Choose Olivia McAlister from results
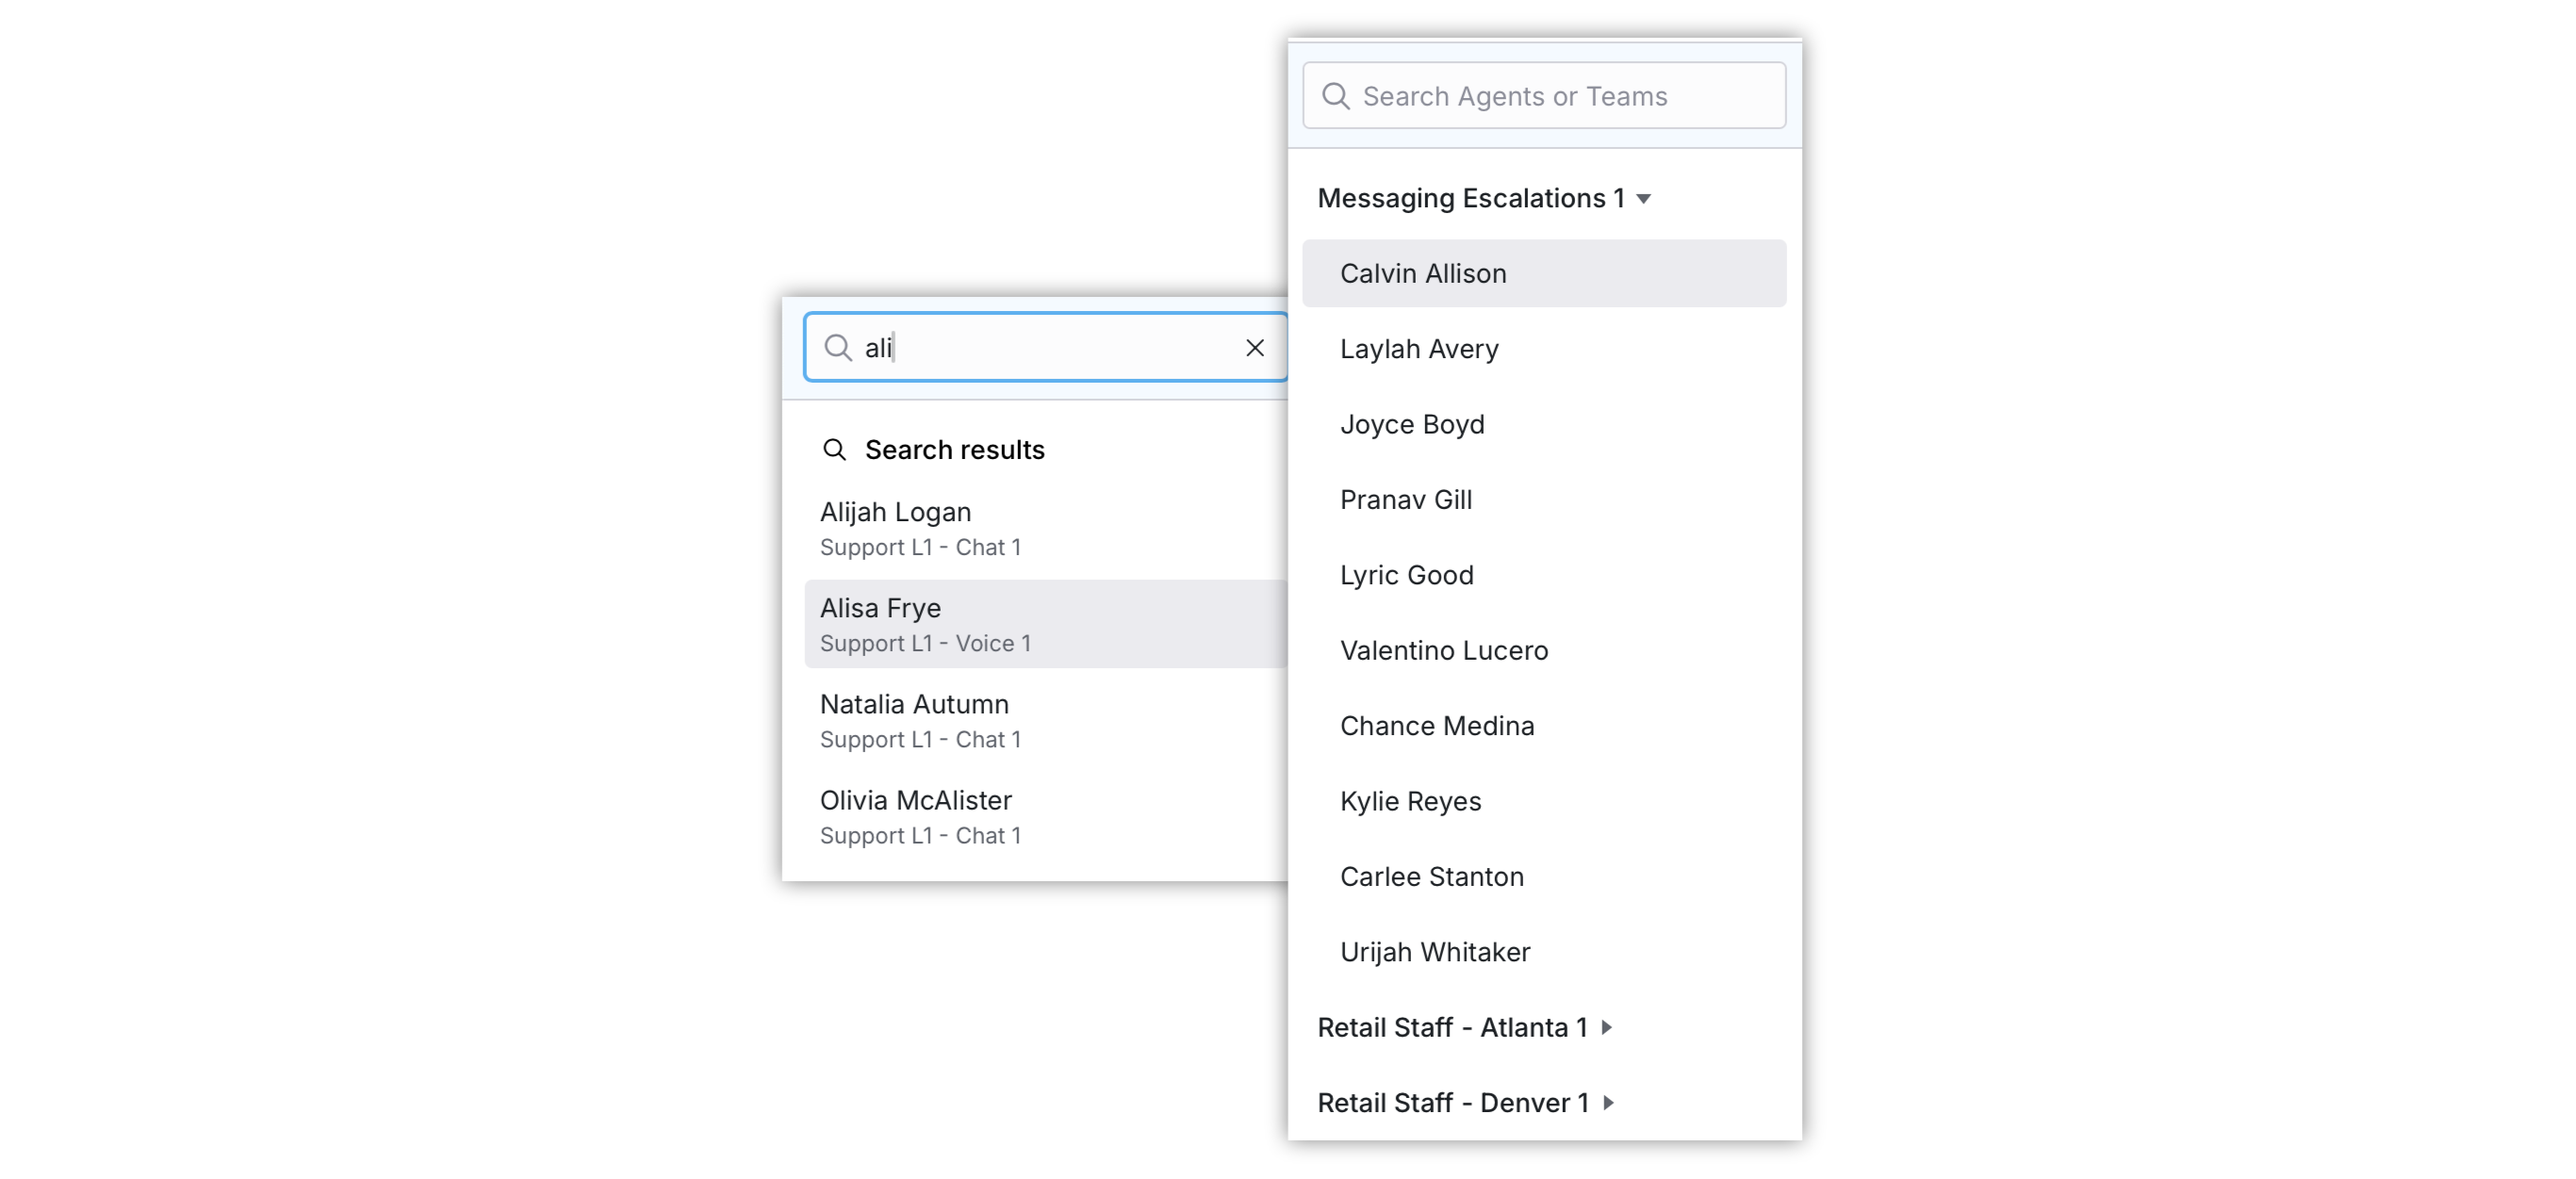Viewport: 2576px width, 1179px height. point(1045,816)
